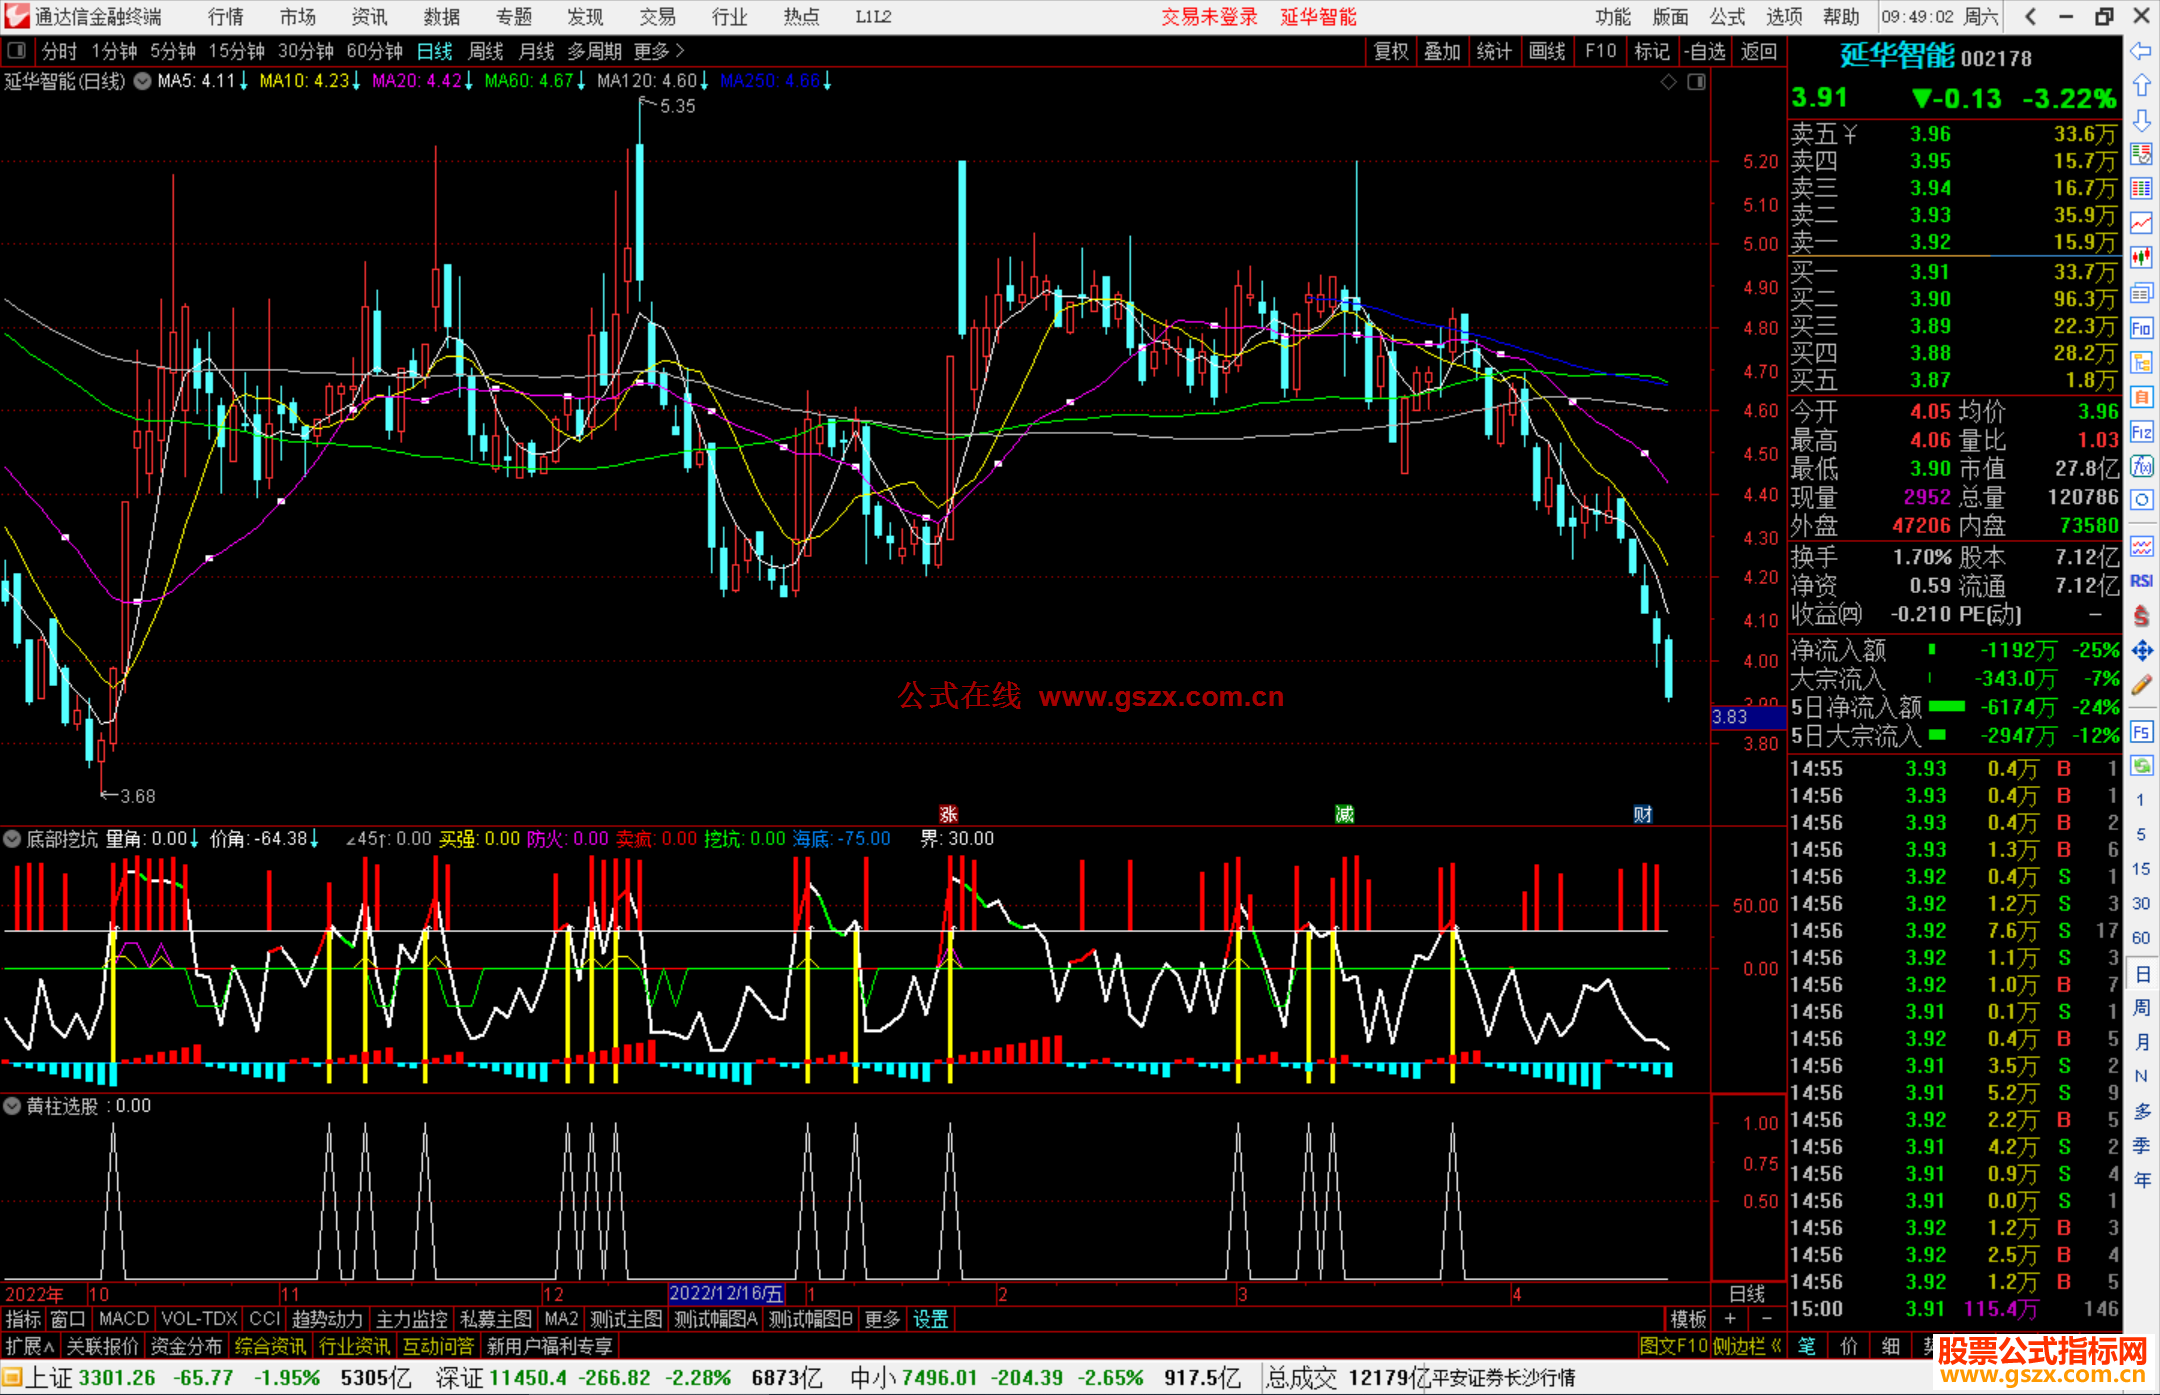Click the back arrow icon in right sidebar

(2141, 50)
